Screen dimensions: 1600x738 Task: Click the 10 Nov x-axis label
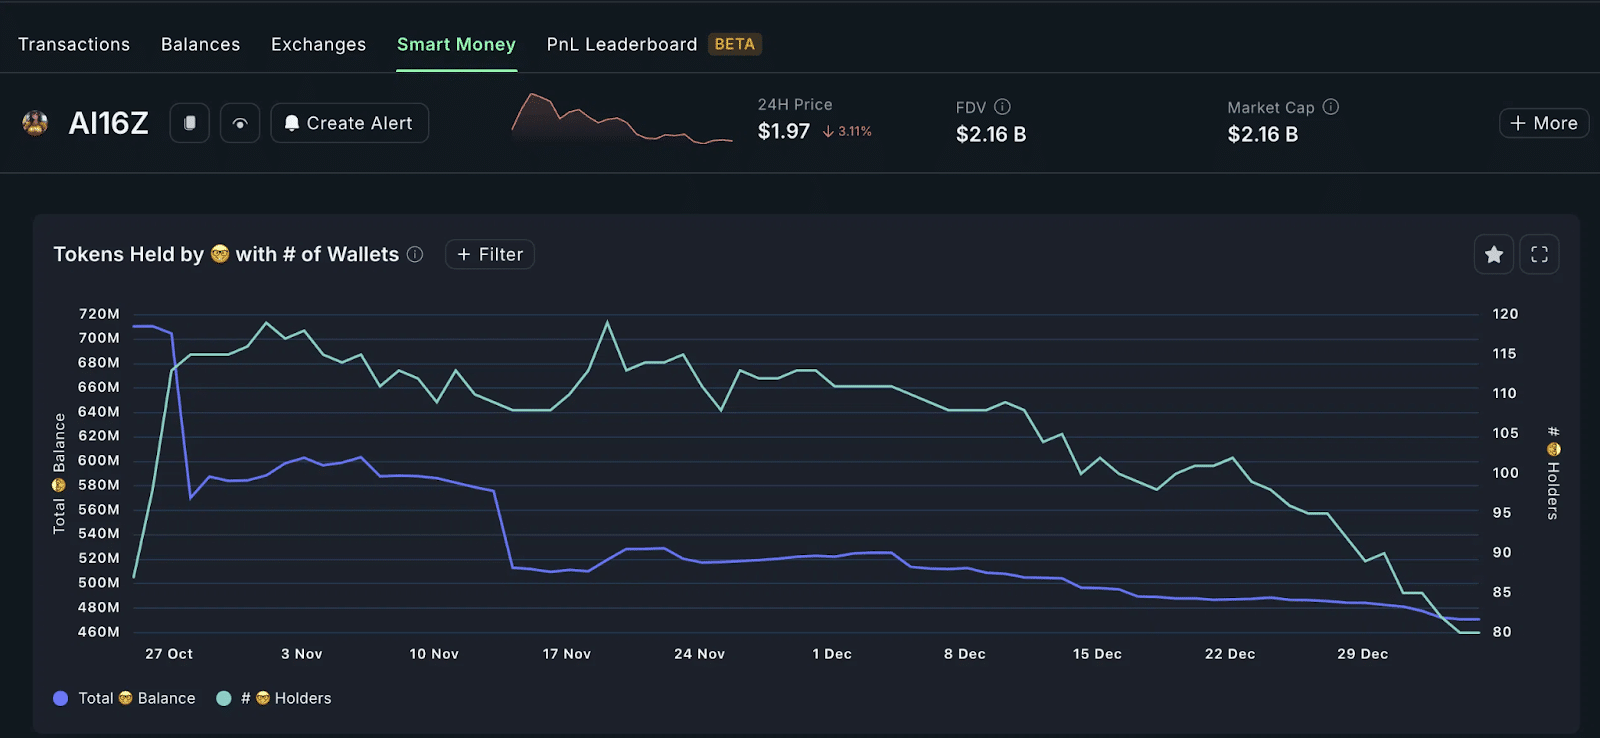pos(434,654)
